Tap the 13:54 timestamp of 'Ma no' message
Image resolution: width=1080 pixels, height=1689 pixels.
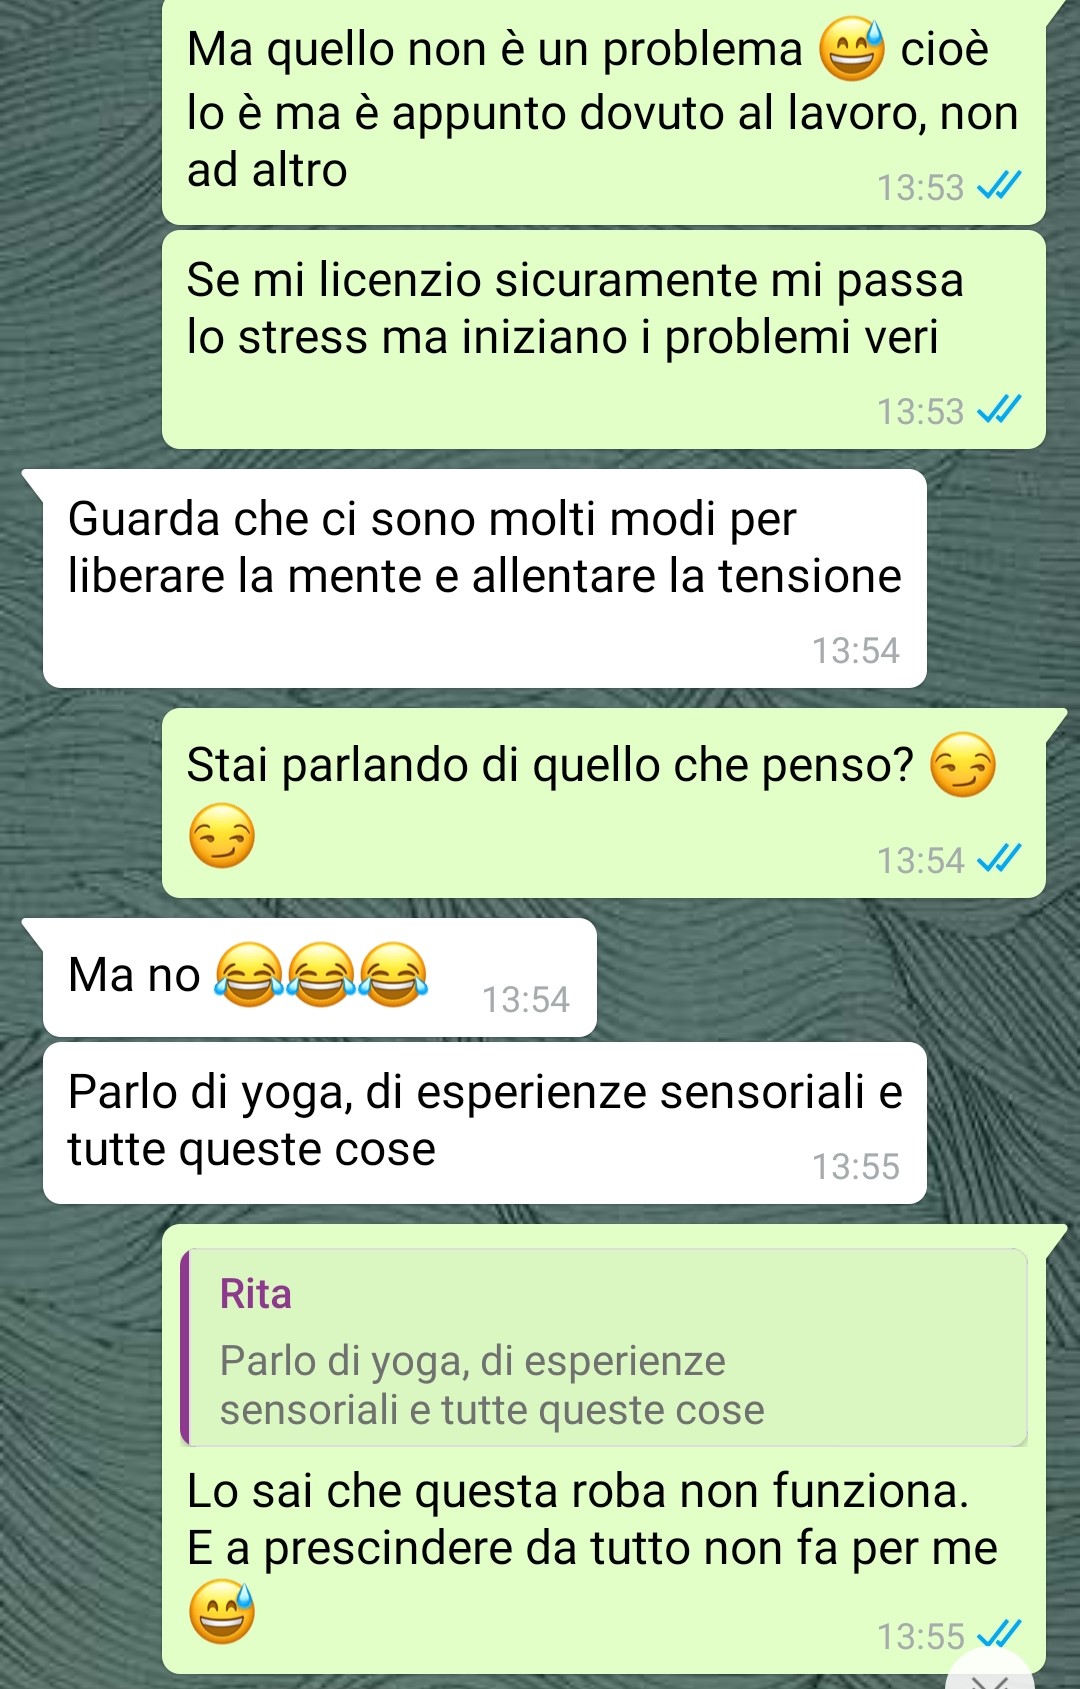pyautogui.click(x=526, y=999)
